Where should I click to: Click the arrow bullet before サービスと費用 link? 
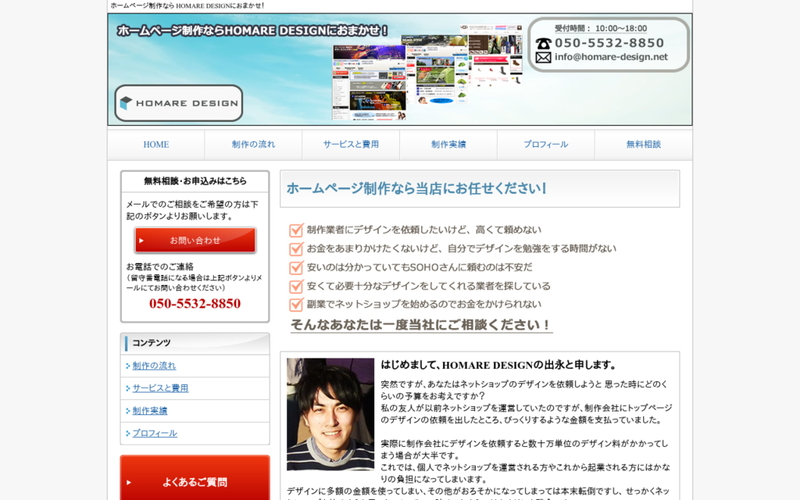pos(128,388)
